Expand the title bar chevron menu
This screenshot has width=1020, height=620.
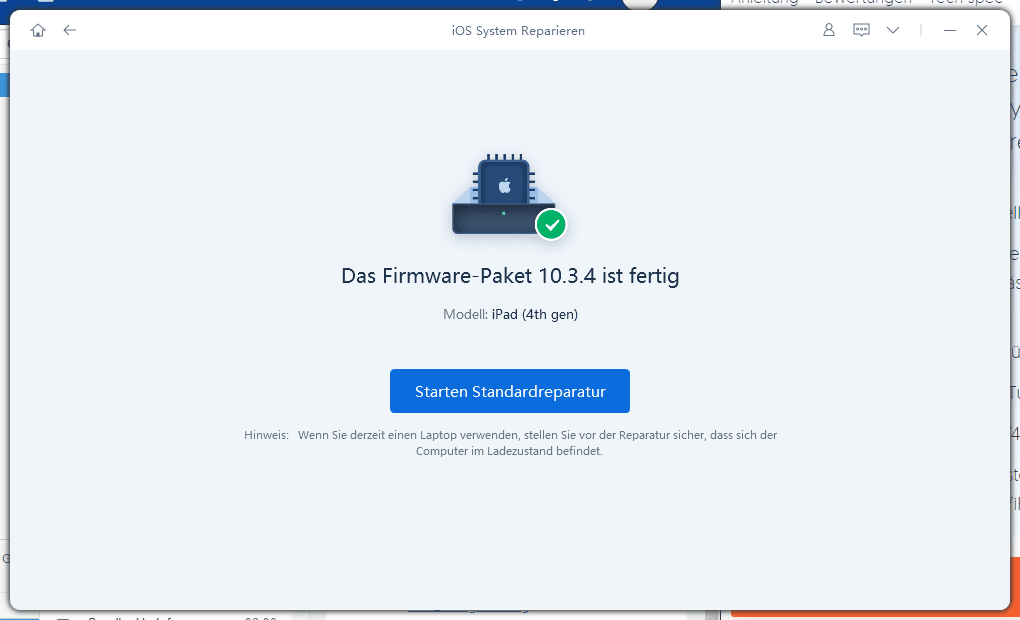click(x=893, y=31)
